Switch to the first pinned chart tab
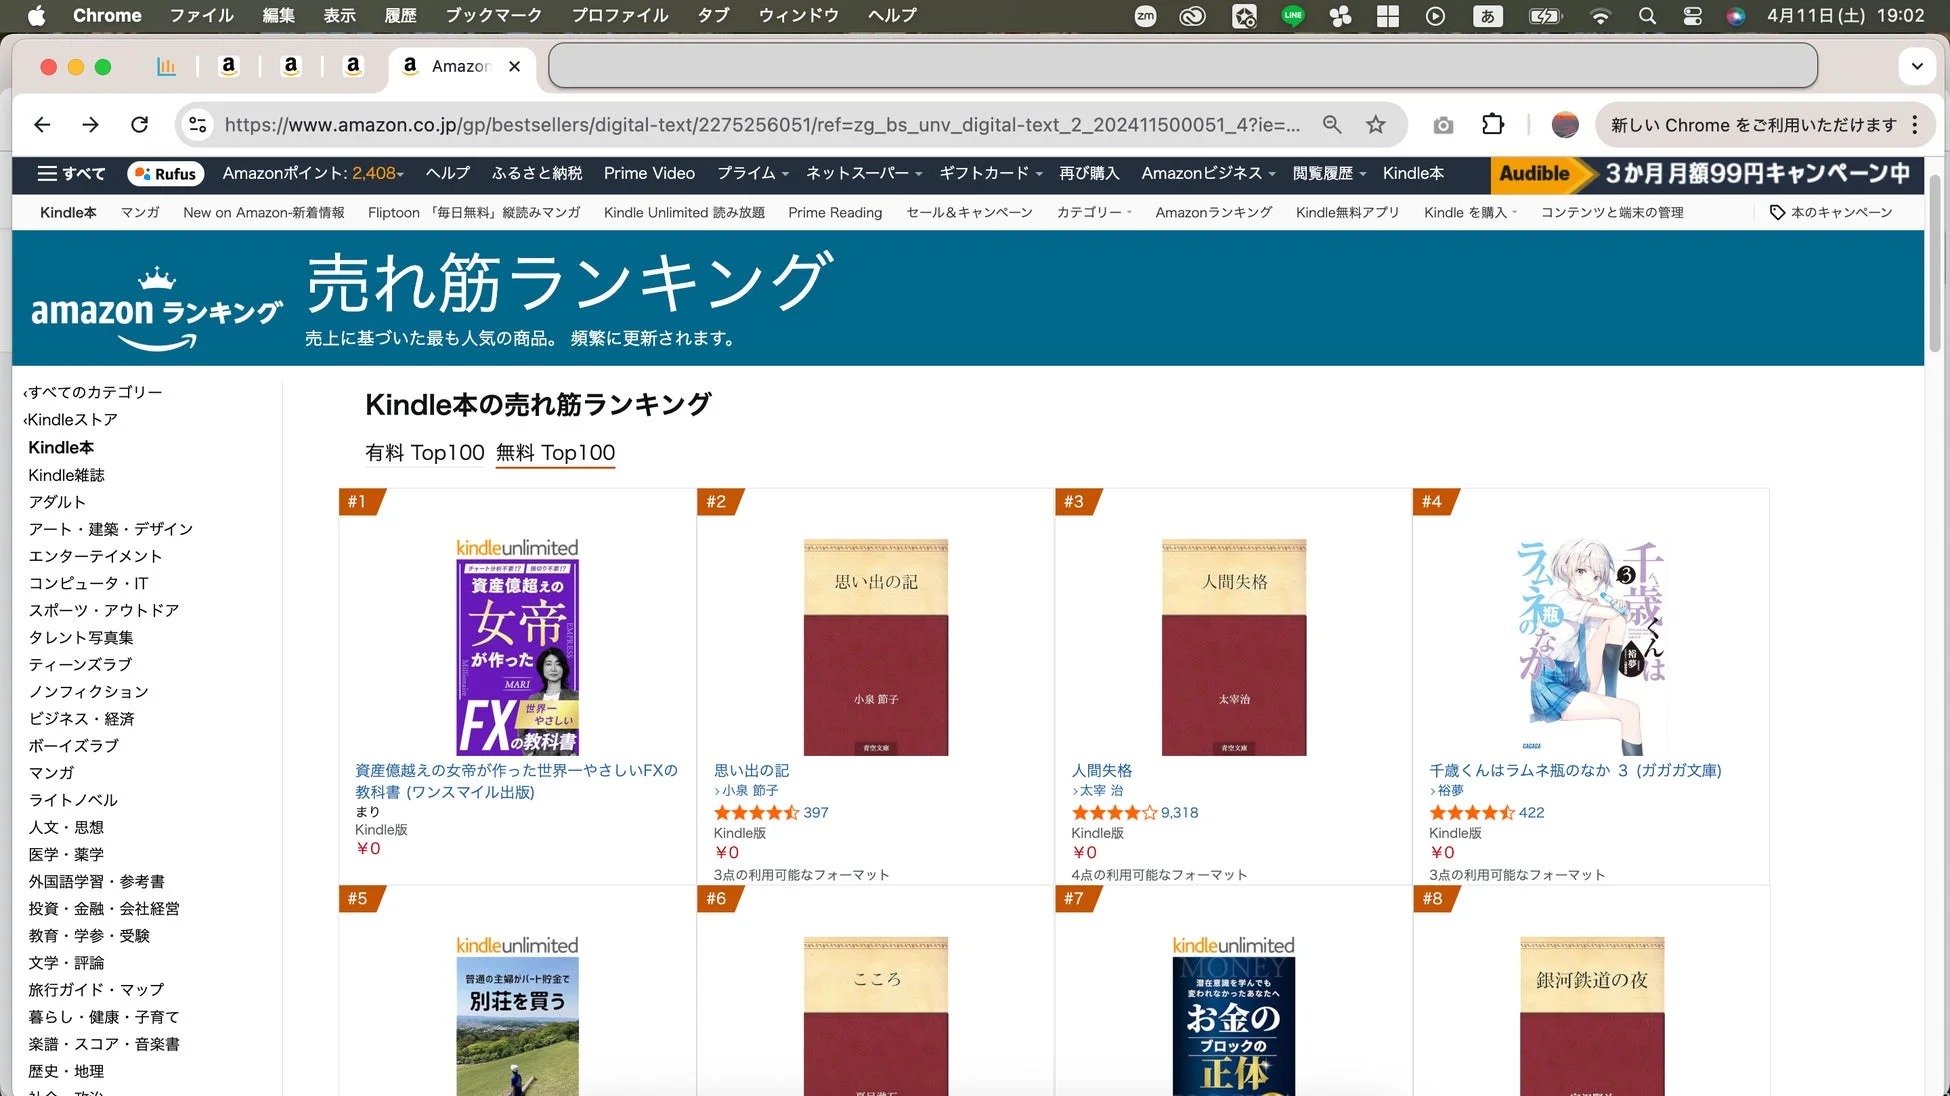The height and width of the screenshot is (1096, 1950). pos(166,66)
